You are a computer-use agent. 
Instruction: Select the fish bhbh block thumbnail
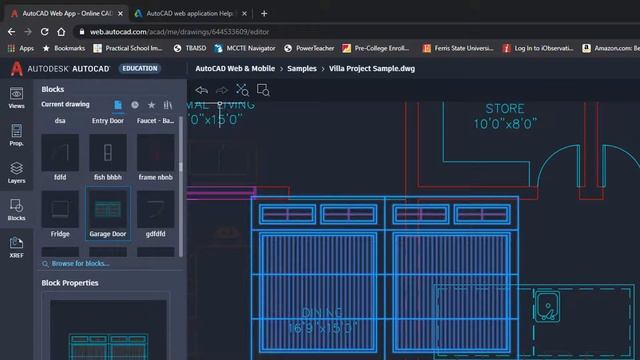108,153
